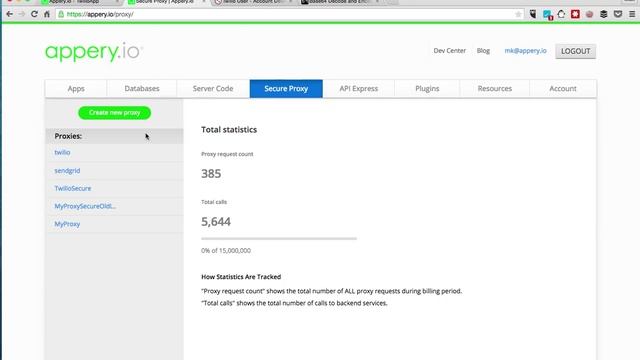Screen dimensions: 640x360
Task: Open the API Express tab
Action: pos(359,89)
